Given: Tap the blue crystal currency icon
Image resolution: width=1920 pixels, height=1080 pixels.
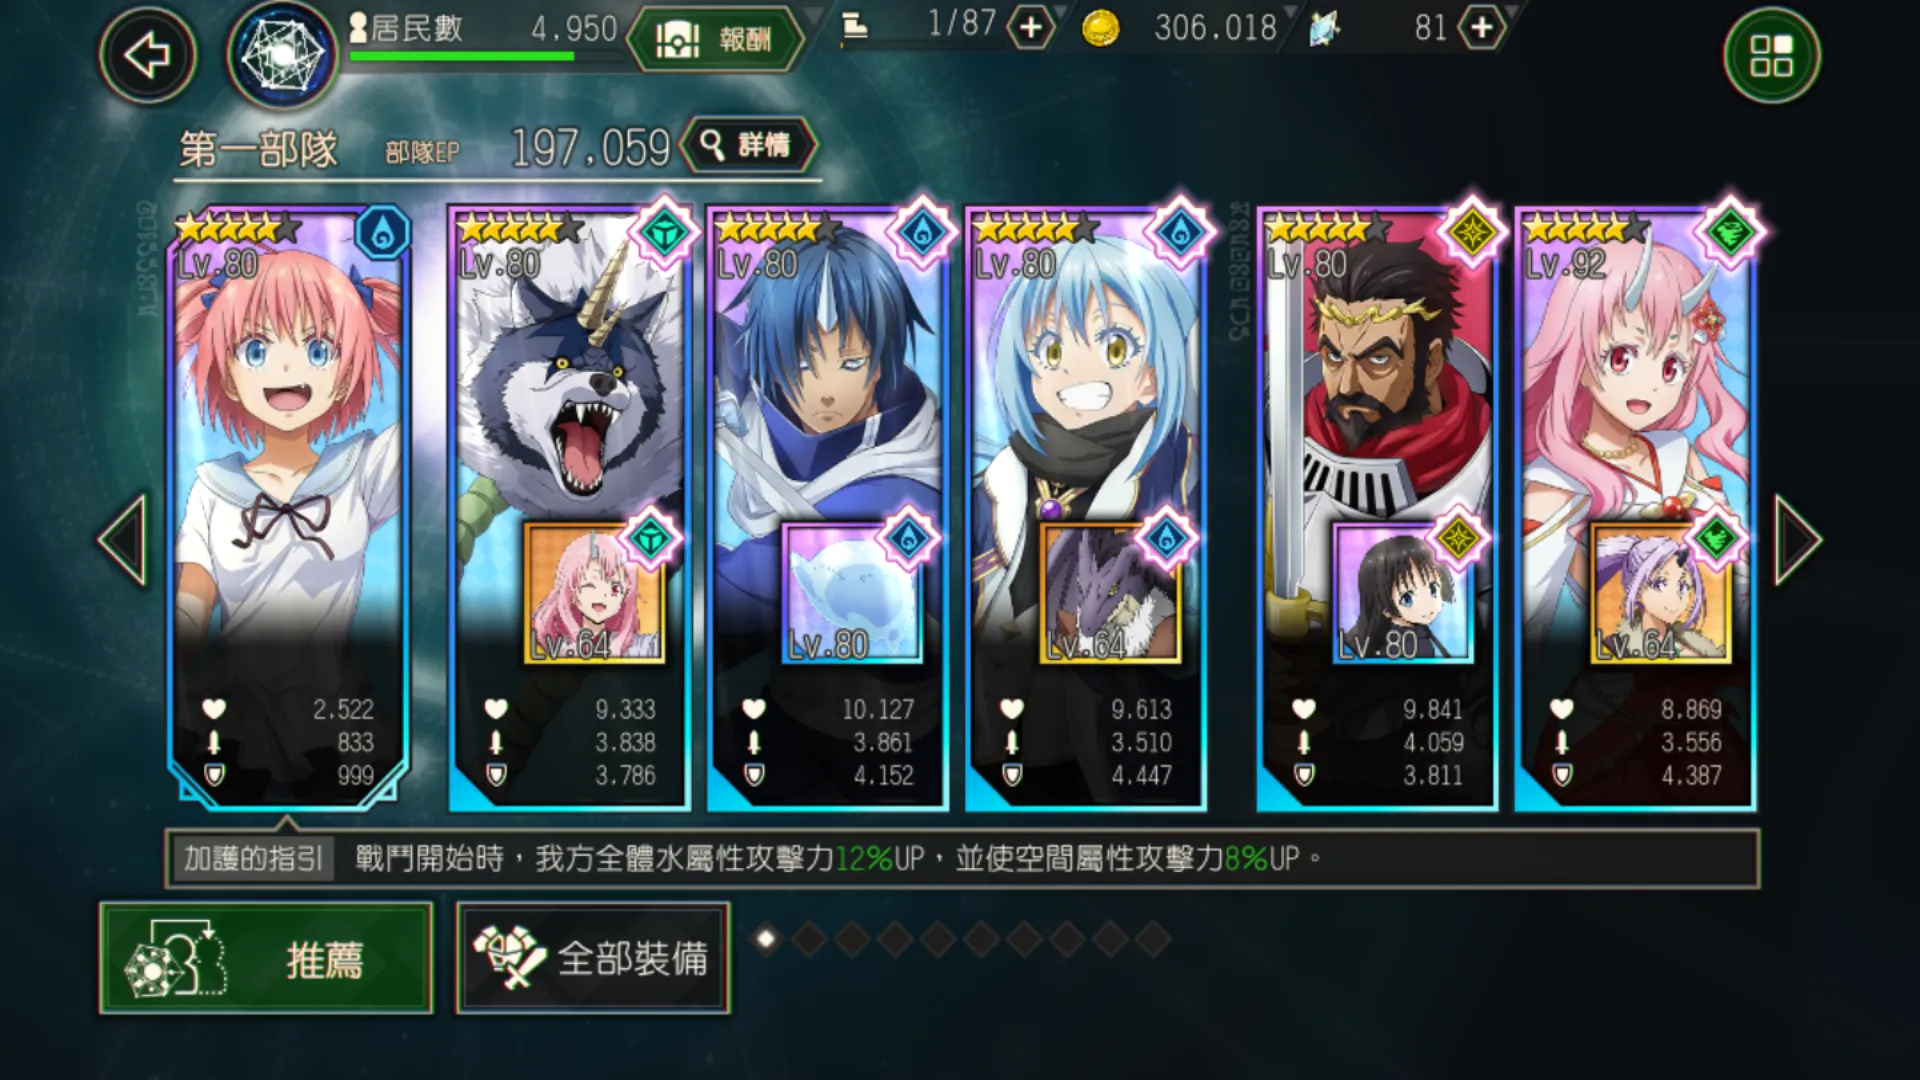Looking at the screenshot, I should pyautogui.click(x=1324, y=29).
